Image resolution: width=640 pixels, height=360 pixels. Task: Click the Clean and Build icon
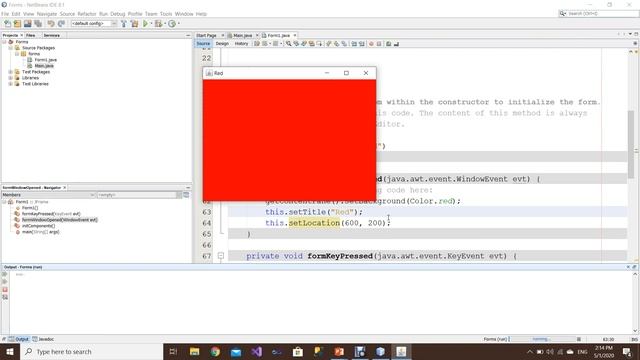pos(134,24)
